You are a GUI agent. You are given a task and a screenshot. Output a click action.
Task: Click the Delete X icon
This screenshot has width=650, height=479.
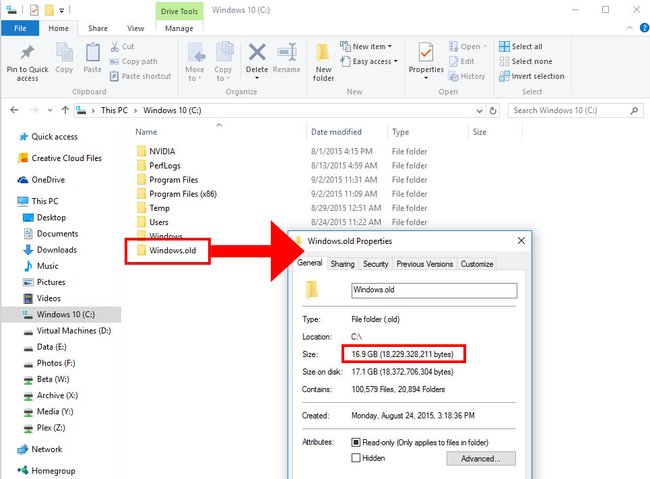pos(257,53)
